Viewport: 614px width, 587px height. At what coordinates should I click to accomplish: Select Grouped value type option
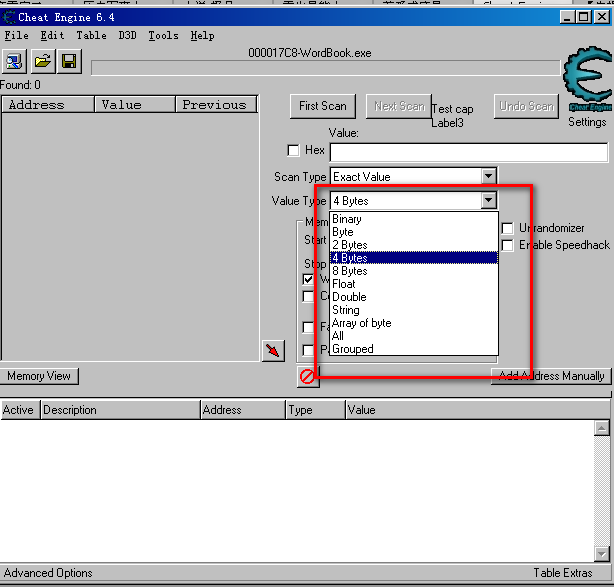click(x=414, y=349)
